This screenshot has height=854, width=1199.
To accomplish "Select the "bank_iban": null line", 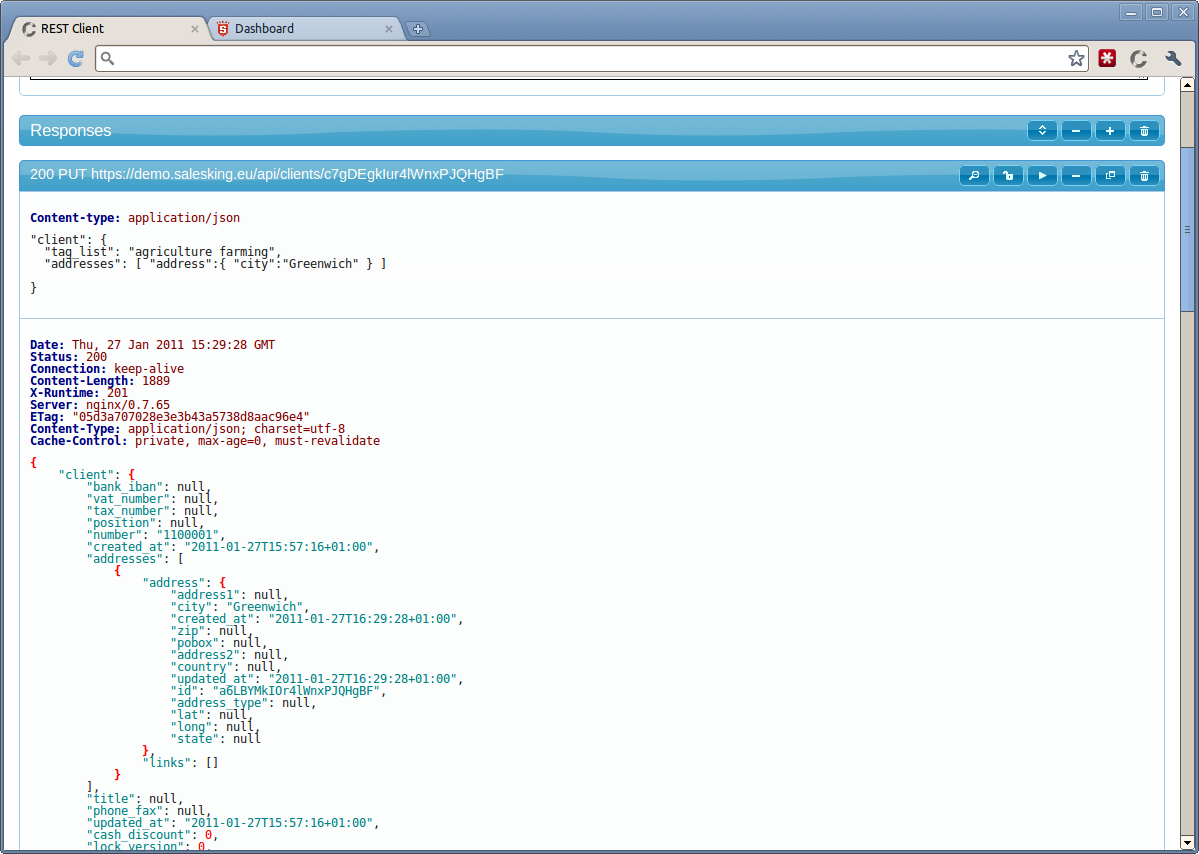I will pyautogui.click(x=148, y=487).
